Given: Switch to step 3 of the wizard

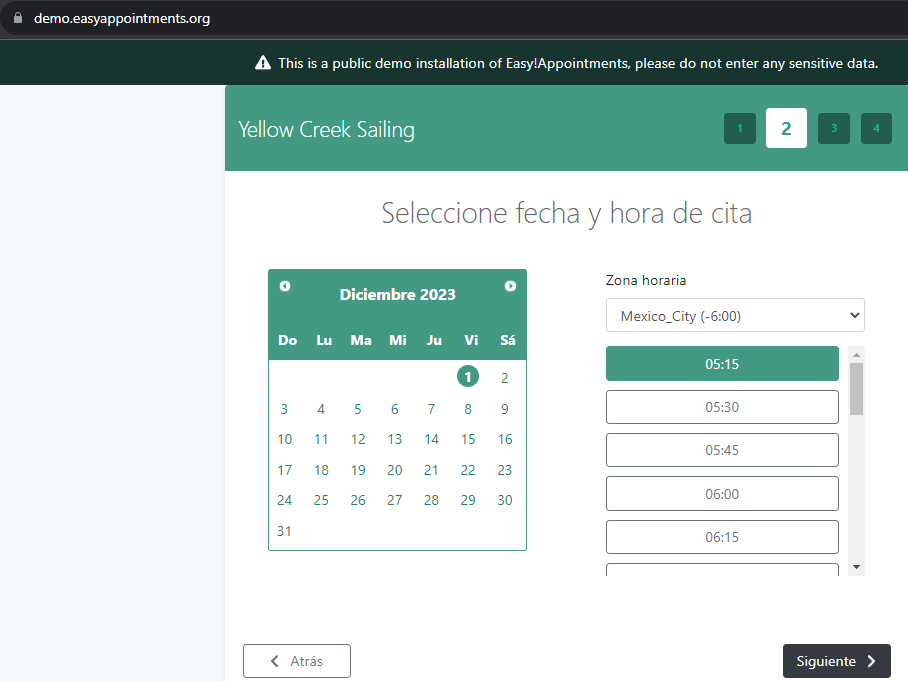Looking at the screenshot, I should click(x=833, y=128).
